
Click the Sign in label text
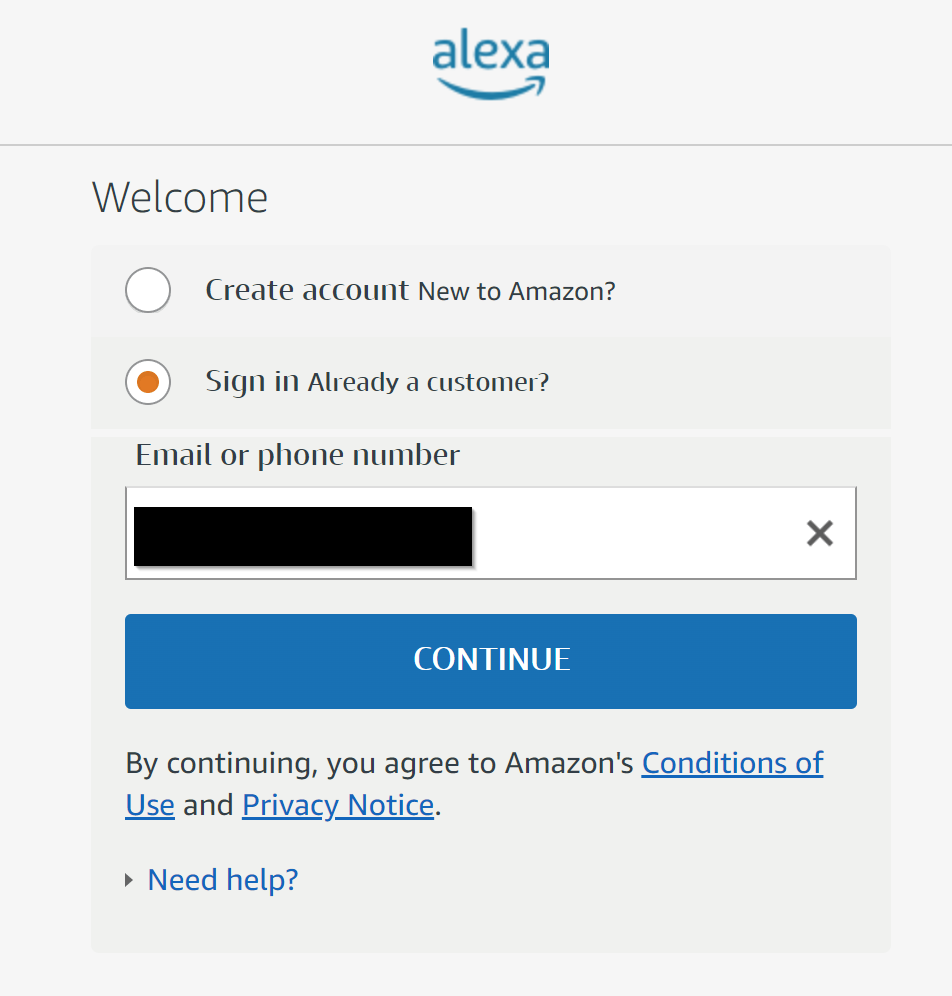(x=252, y=381)
